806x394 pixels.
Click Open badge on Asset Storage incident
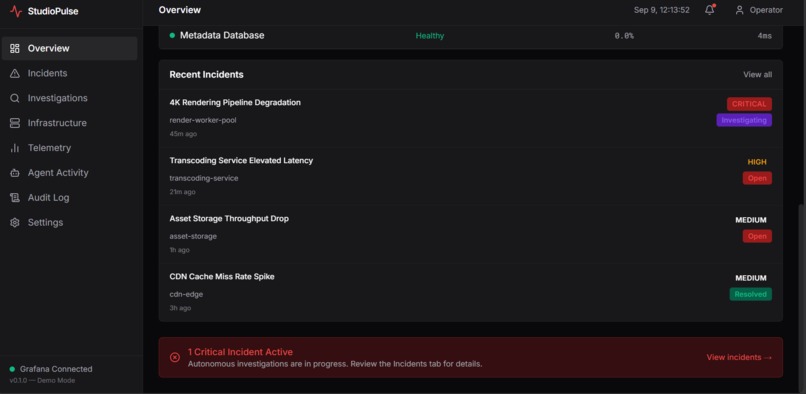(757, 236)
